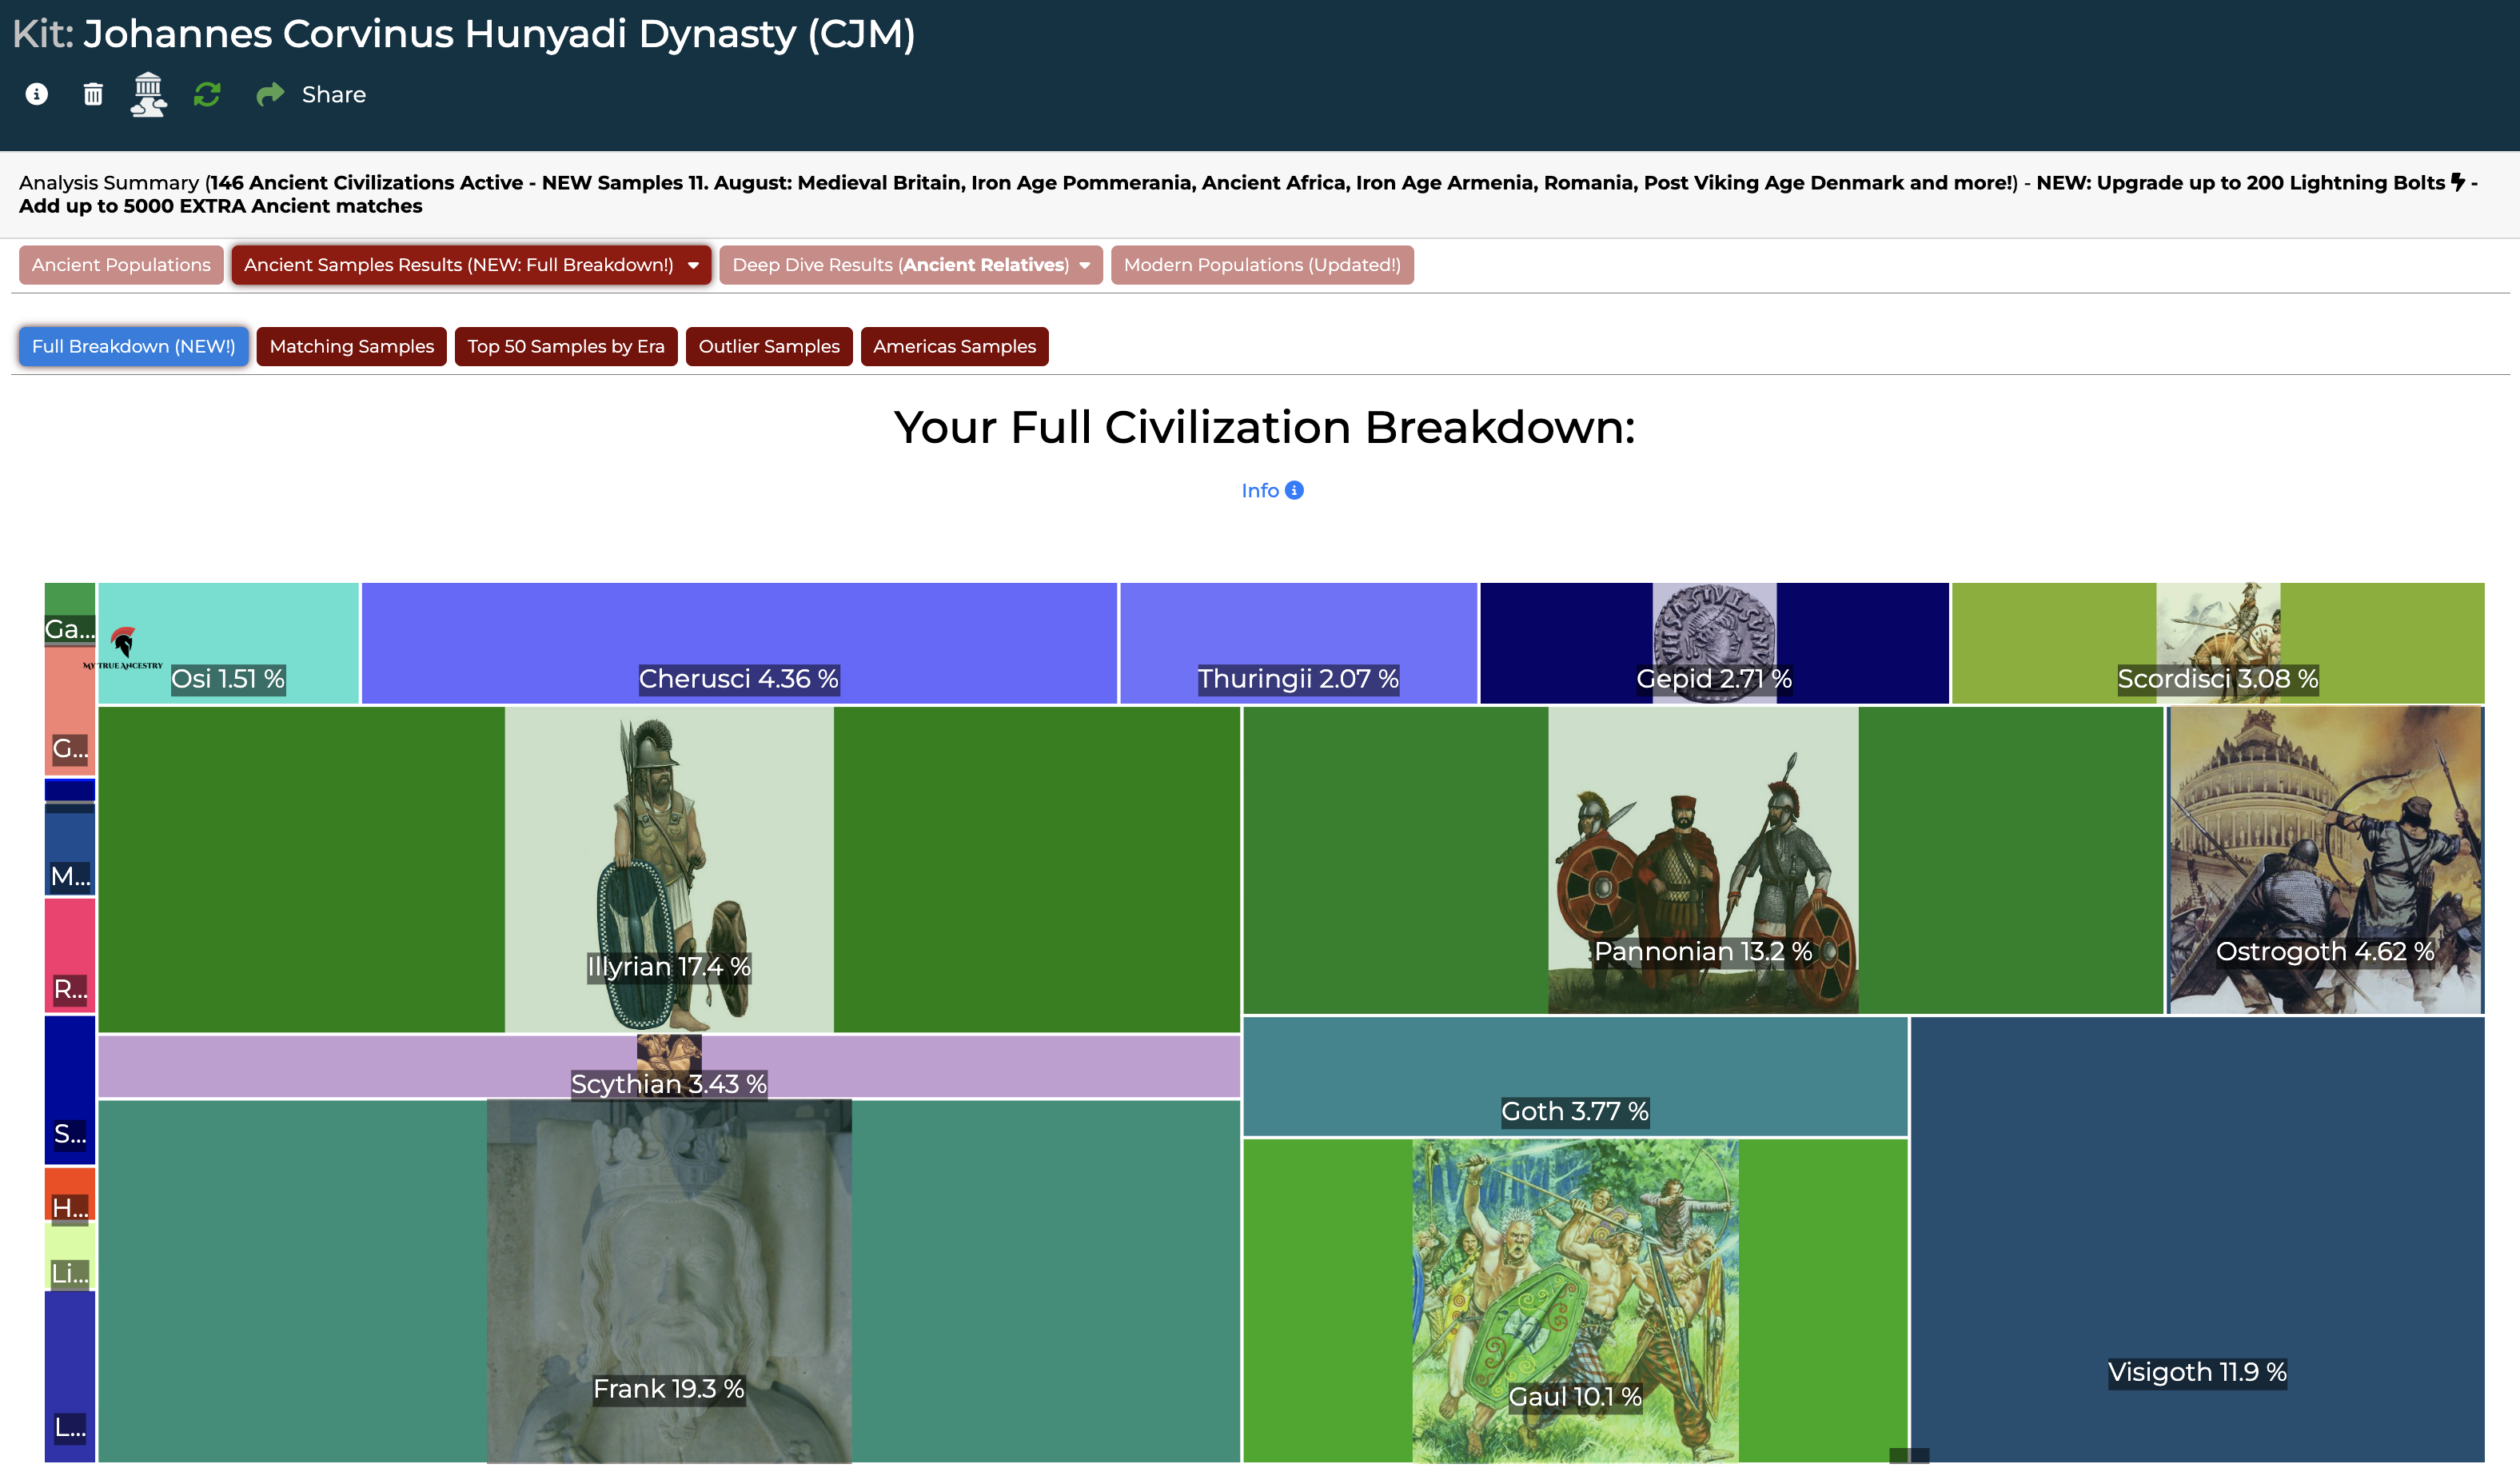Screen dimensions: 2520x1476
Task: Open Modern Populations (Updated!) tab
Action: (1262, 265)
